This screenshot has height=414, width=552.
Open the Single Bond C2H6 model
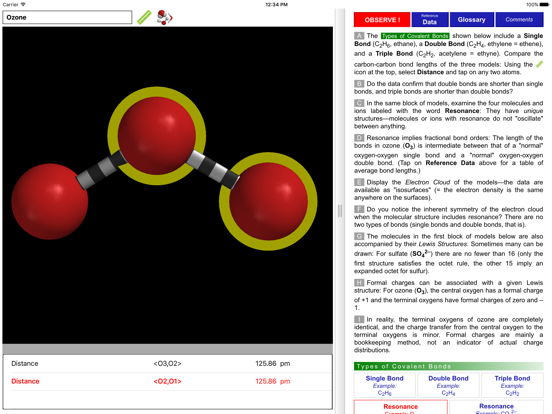(x=384, y=385)
